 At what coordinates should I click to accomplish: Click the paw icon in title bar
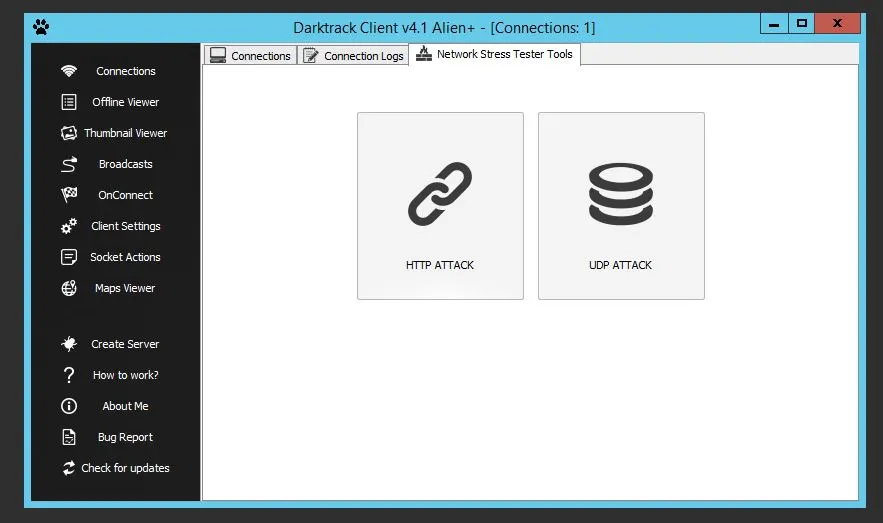(41, 26)
